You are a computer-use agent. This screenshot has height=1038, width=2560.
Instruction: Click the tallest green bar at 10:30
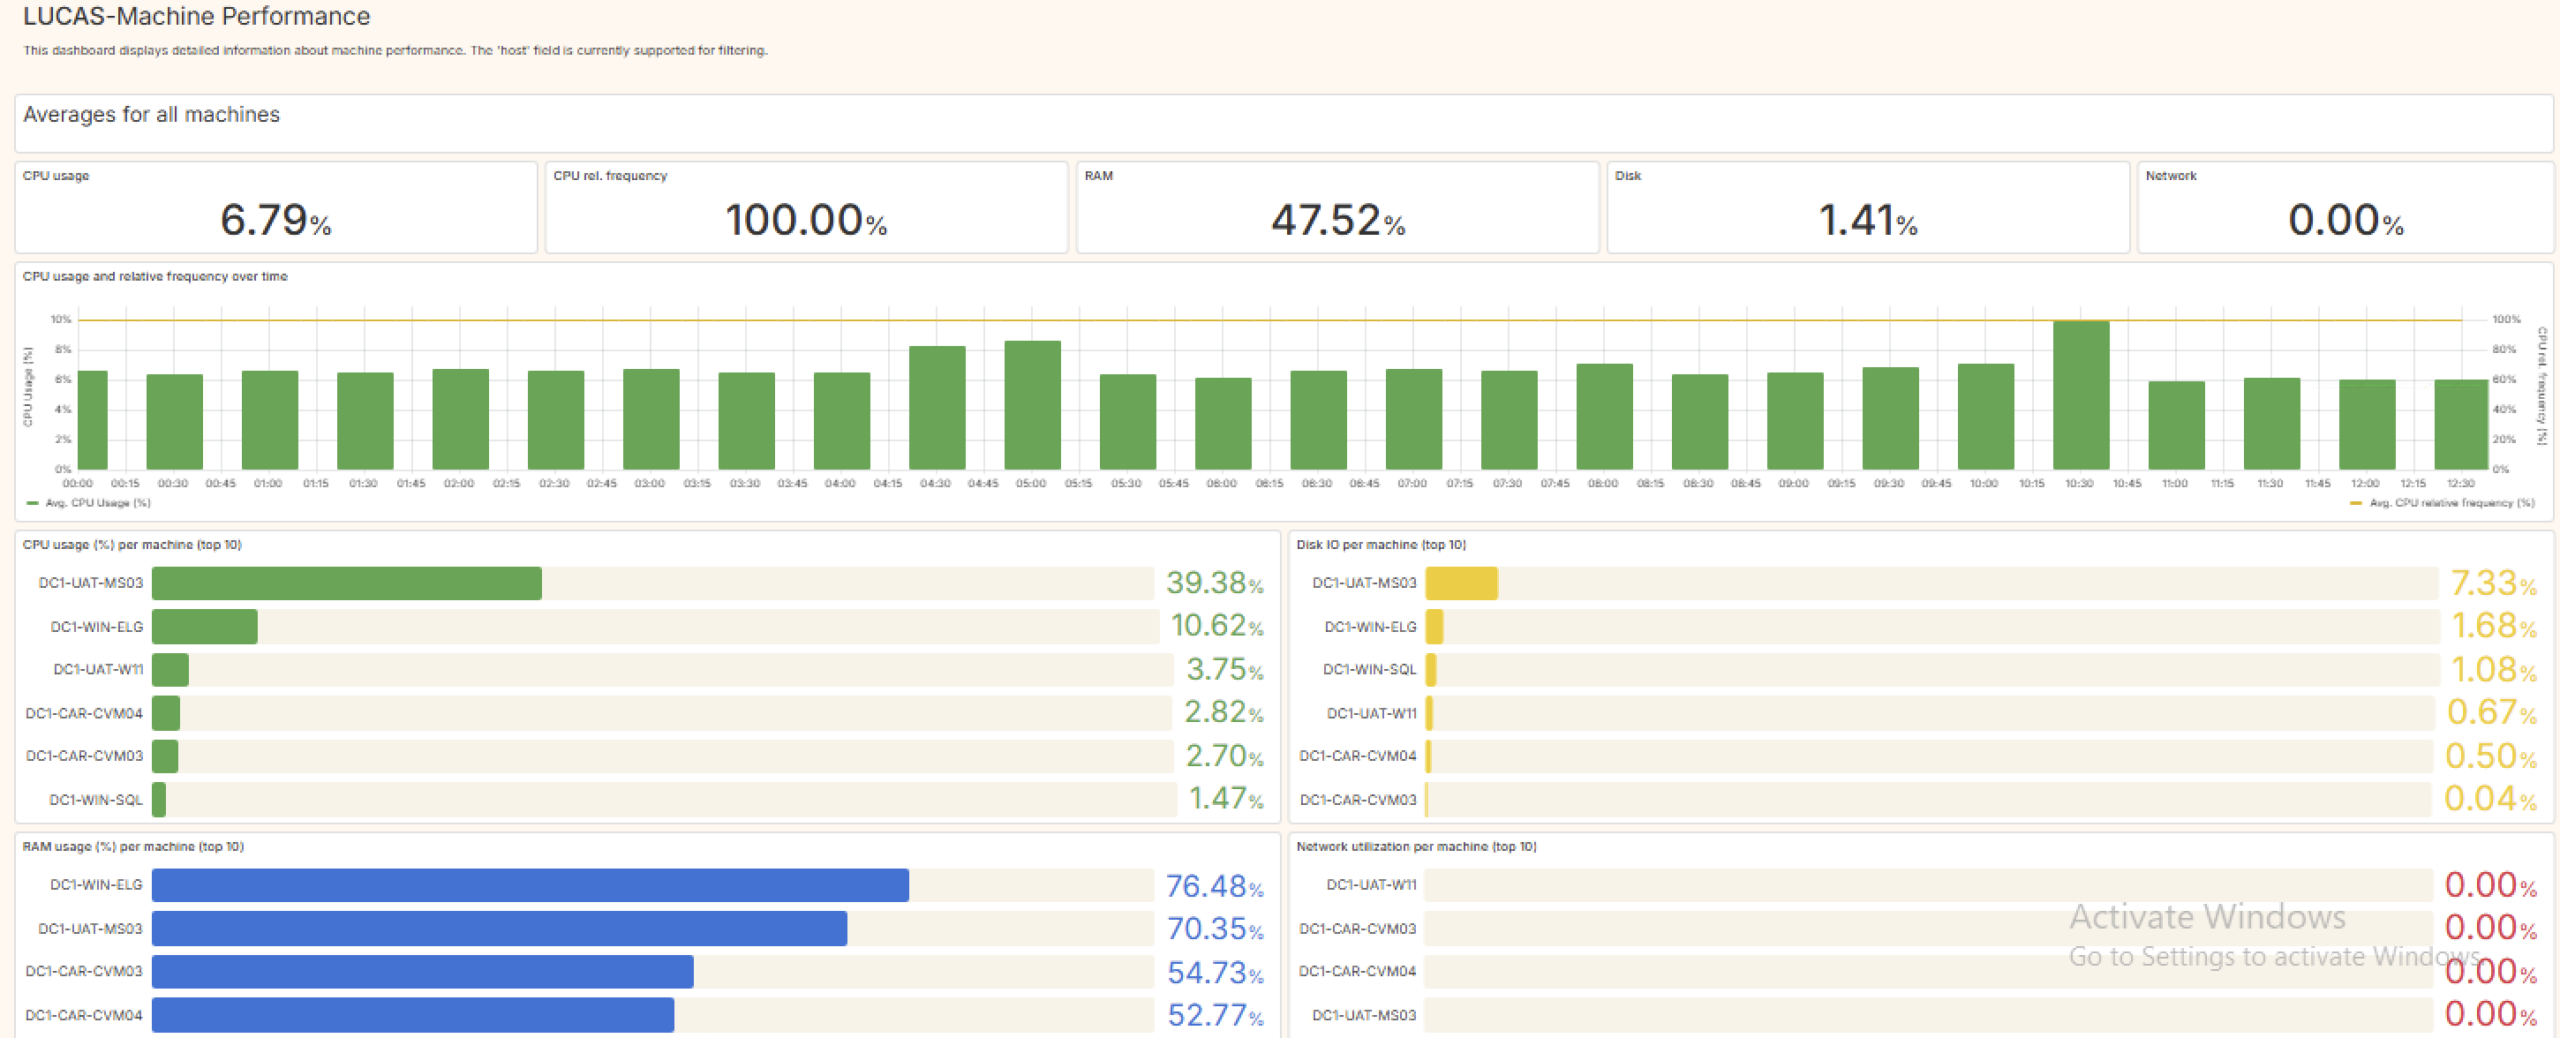pos(2081,395)
